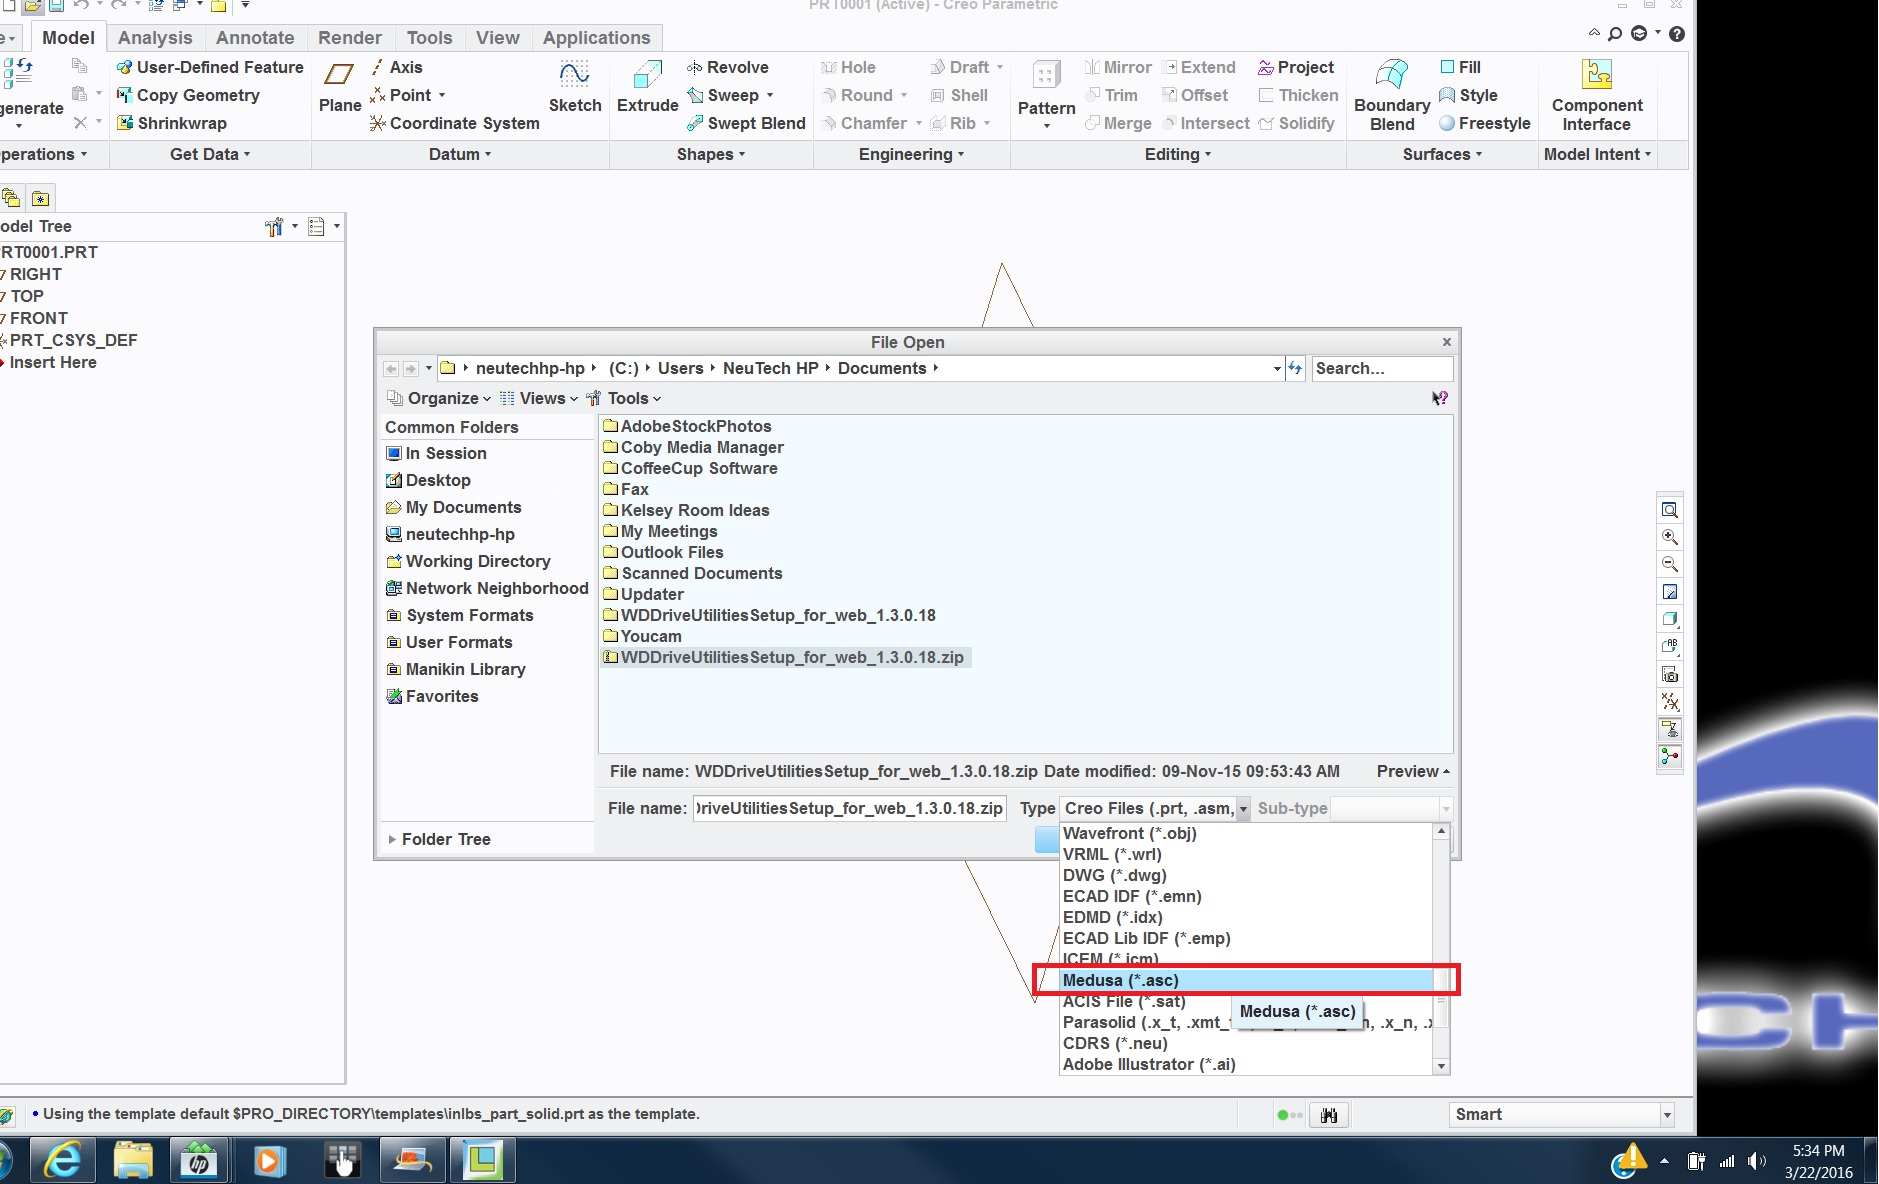Viewport: 1879px width, 1184px height.
Task: Open the Favorites folder link
Action: 432,696
